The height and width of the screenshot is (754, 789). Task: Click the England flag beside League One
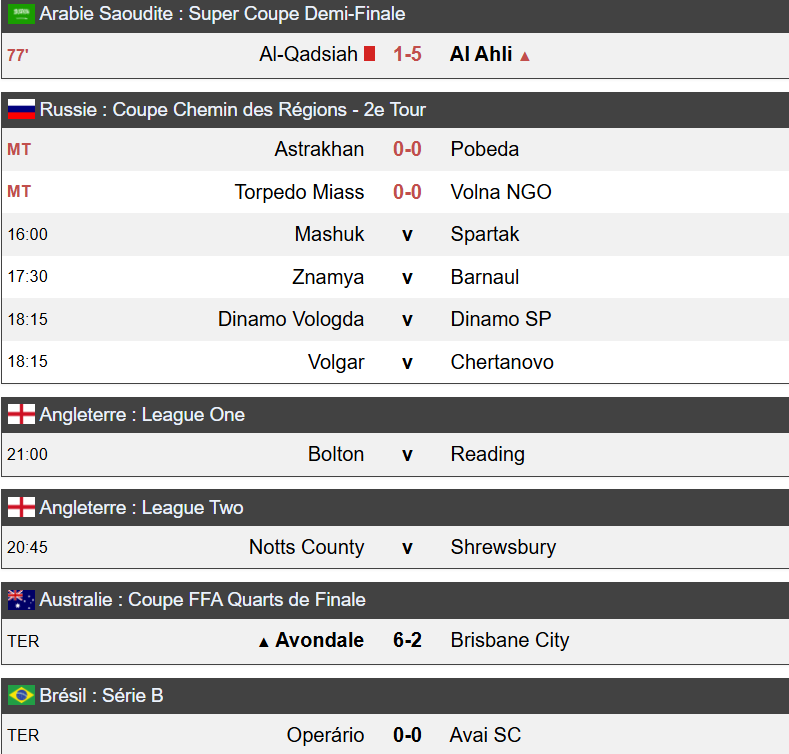pos(21,415)
